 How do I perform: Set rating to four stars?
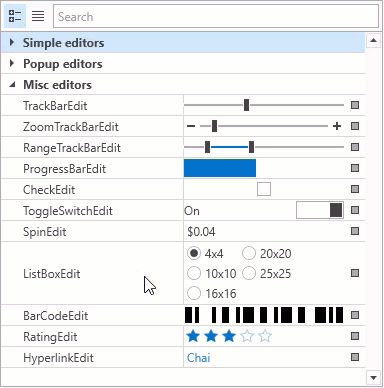tap(247, 336)
